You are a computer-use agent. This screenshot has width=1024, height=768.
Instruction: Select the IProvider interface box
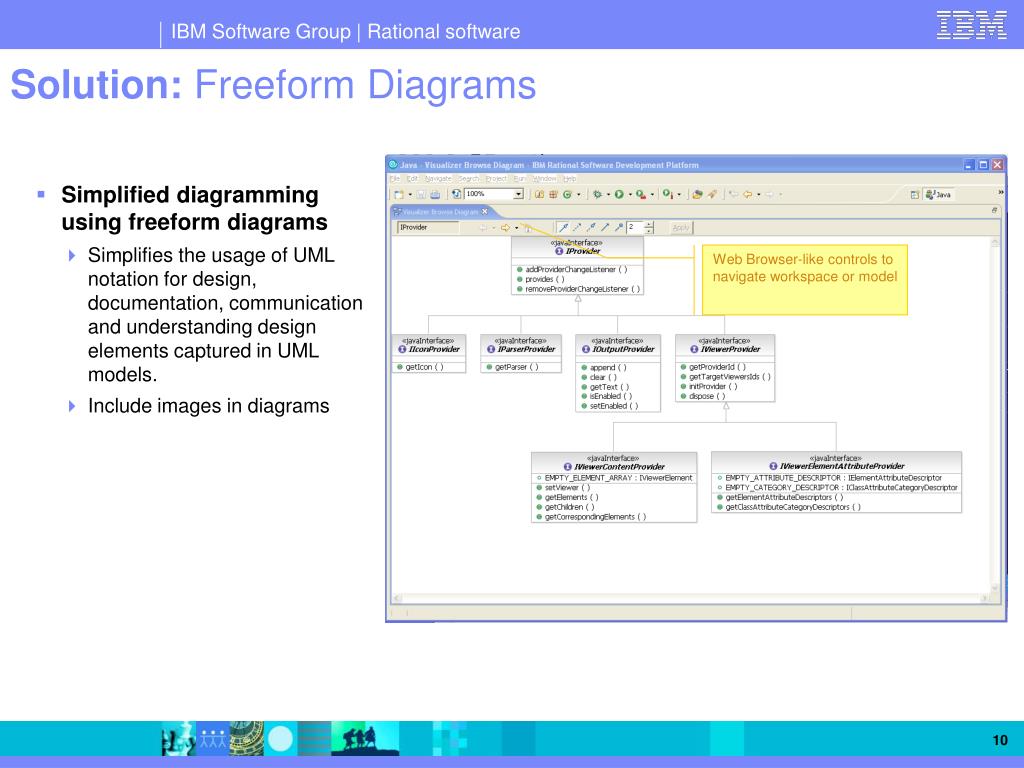(577, 265)
